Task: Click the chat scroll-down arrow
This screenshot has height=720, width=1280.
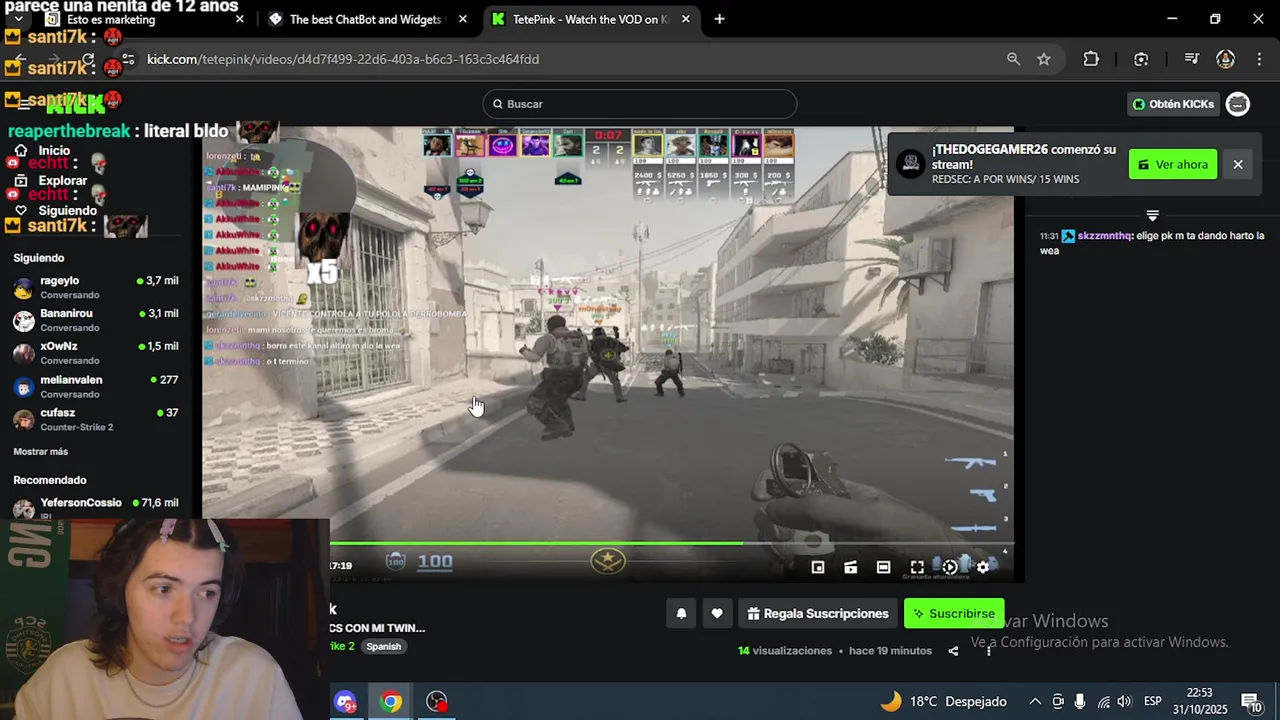Action: click(1152, 215)
